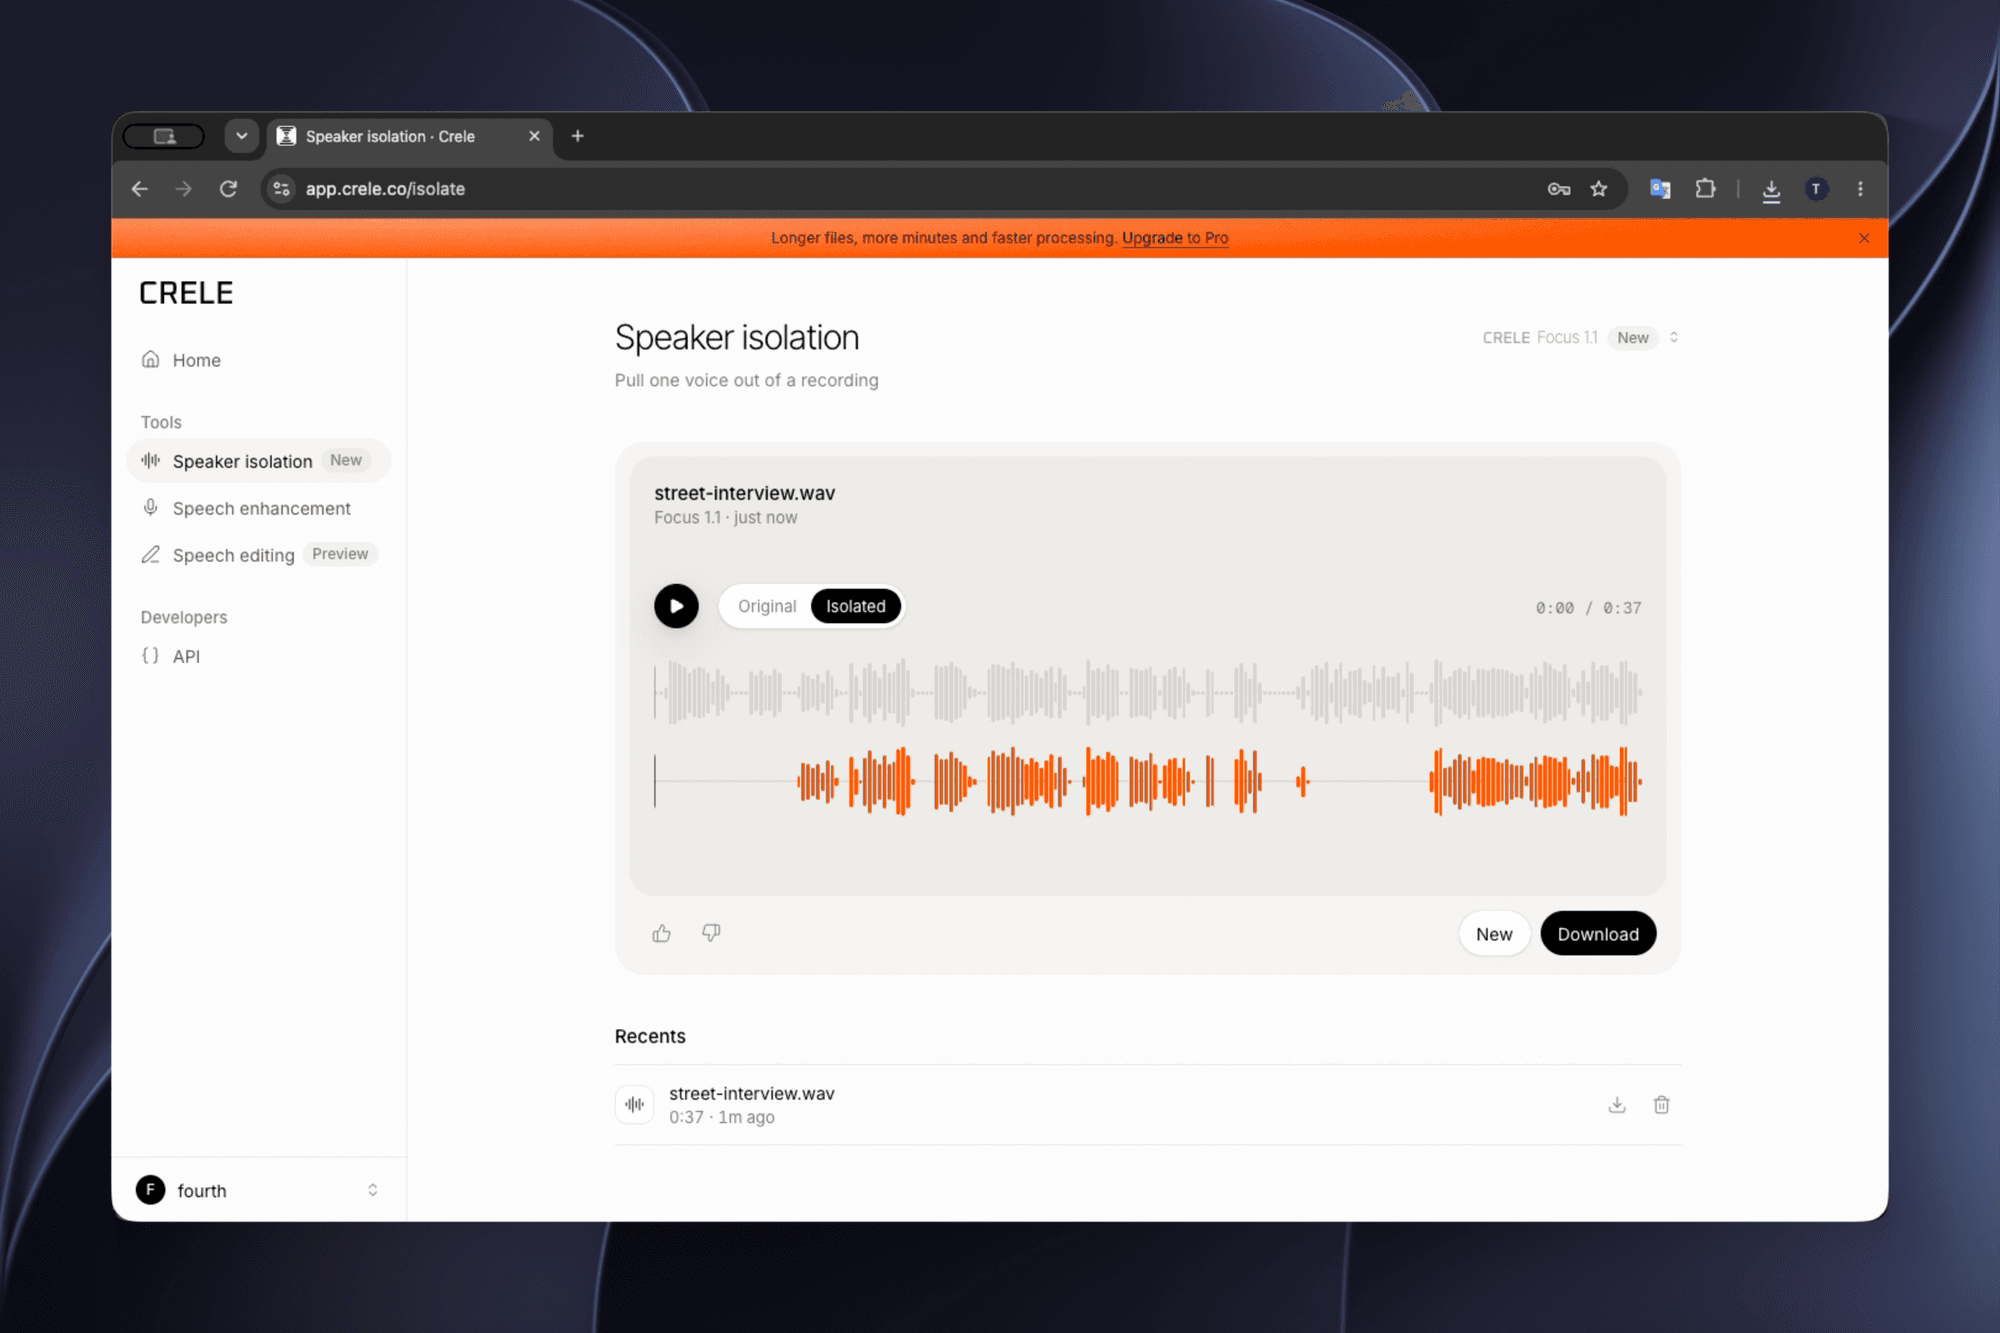Click waveform icon of recent file
Viewport: 2000px width, 1333px height.
click(x=634, y=1104)
